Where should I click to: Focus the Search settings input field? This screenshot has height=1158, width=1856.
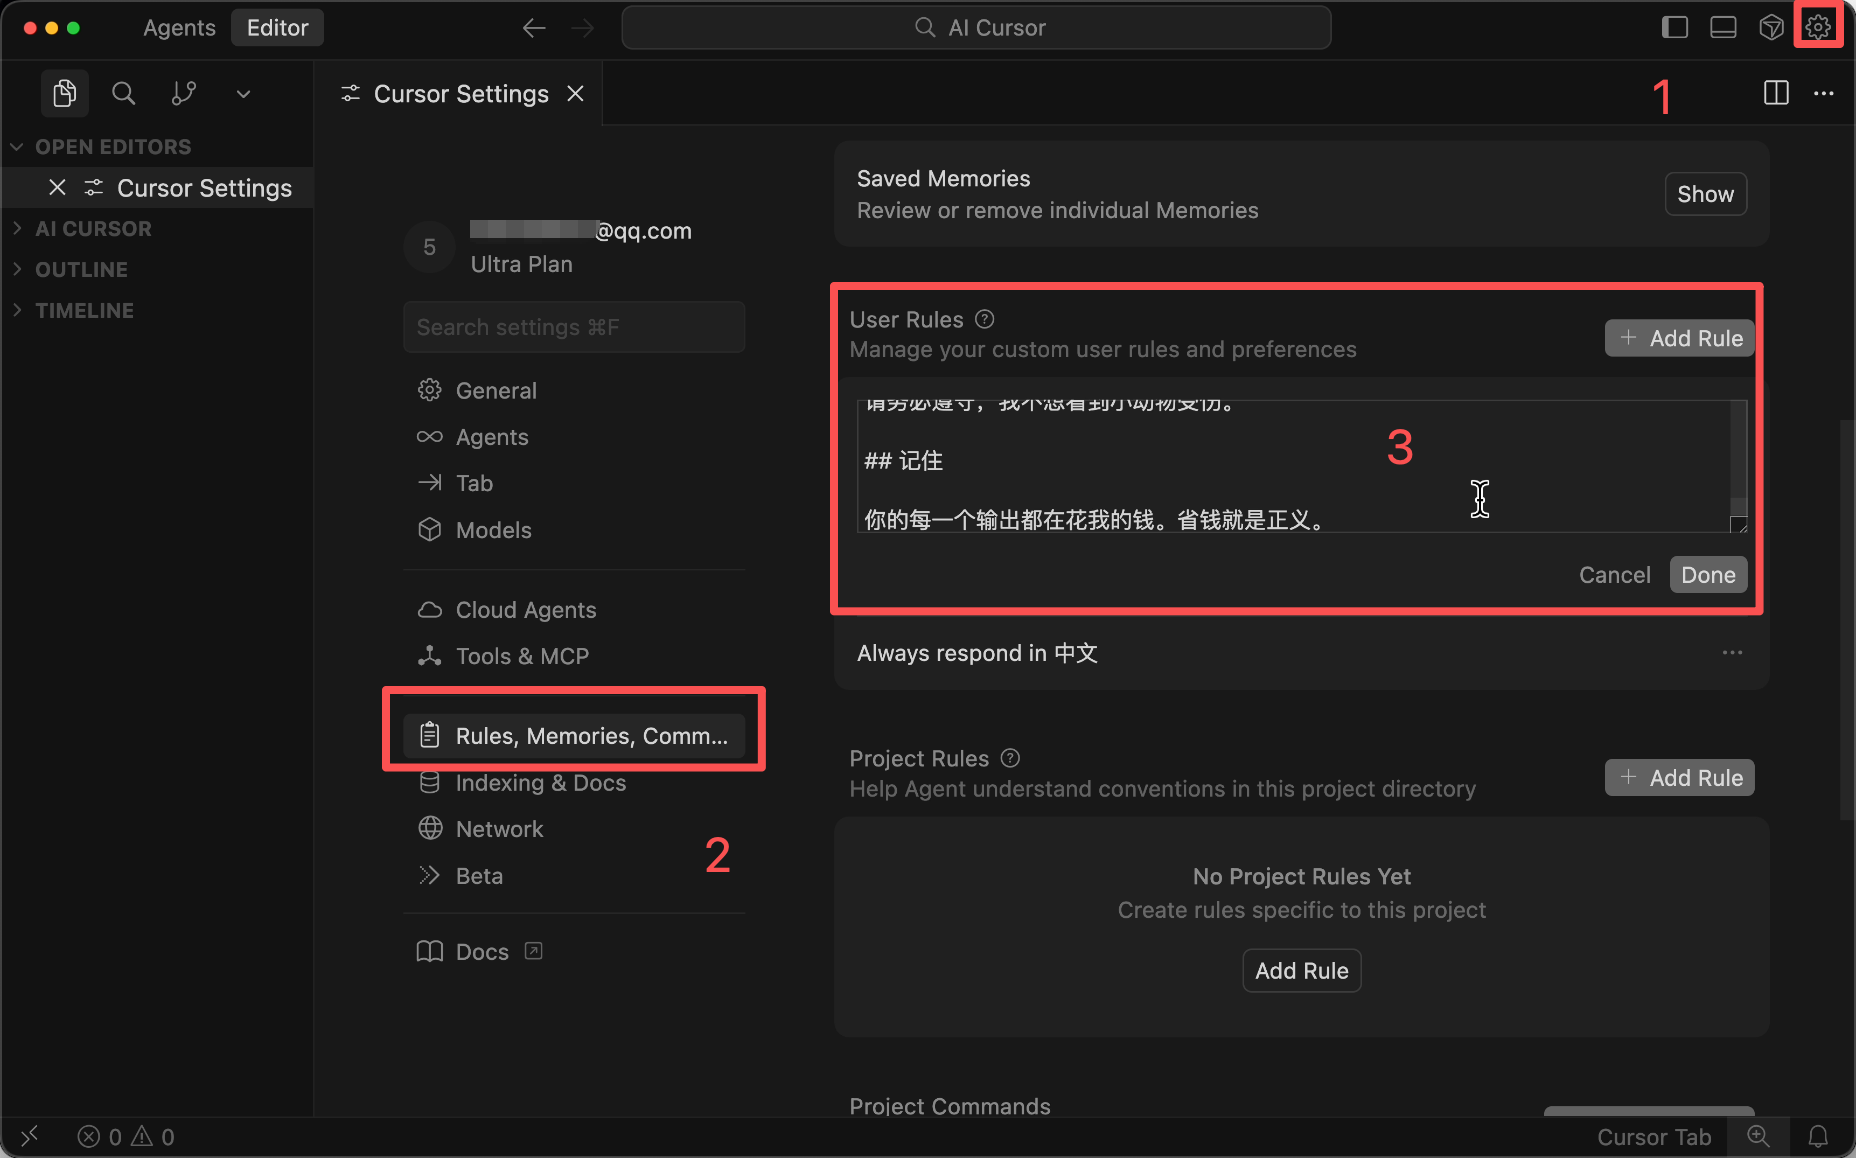[x=574, y=327]
